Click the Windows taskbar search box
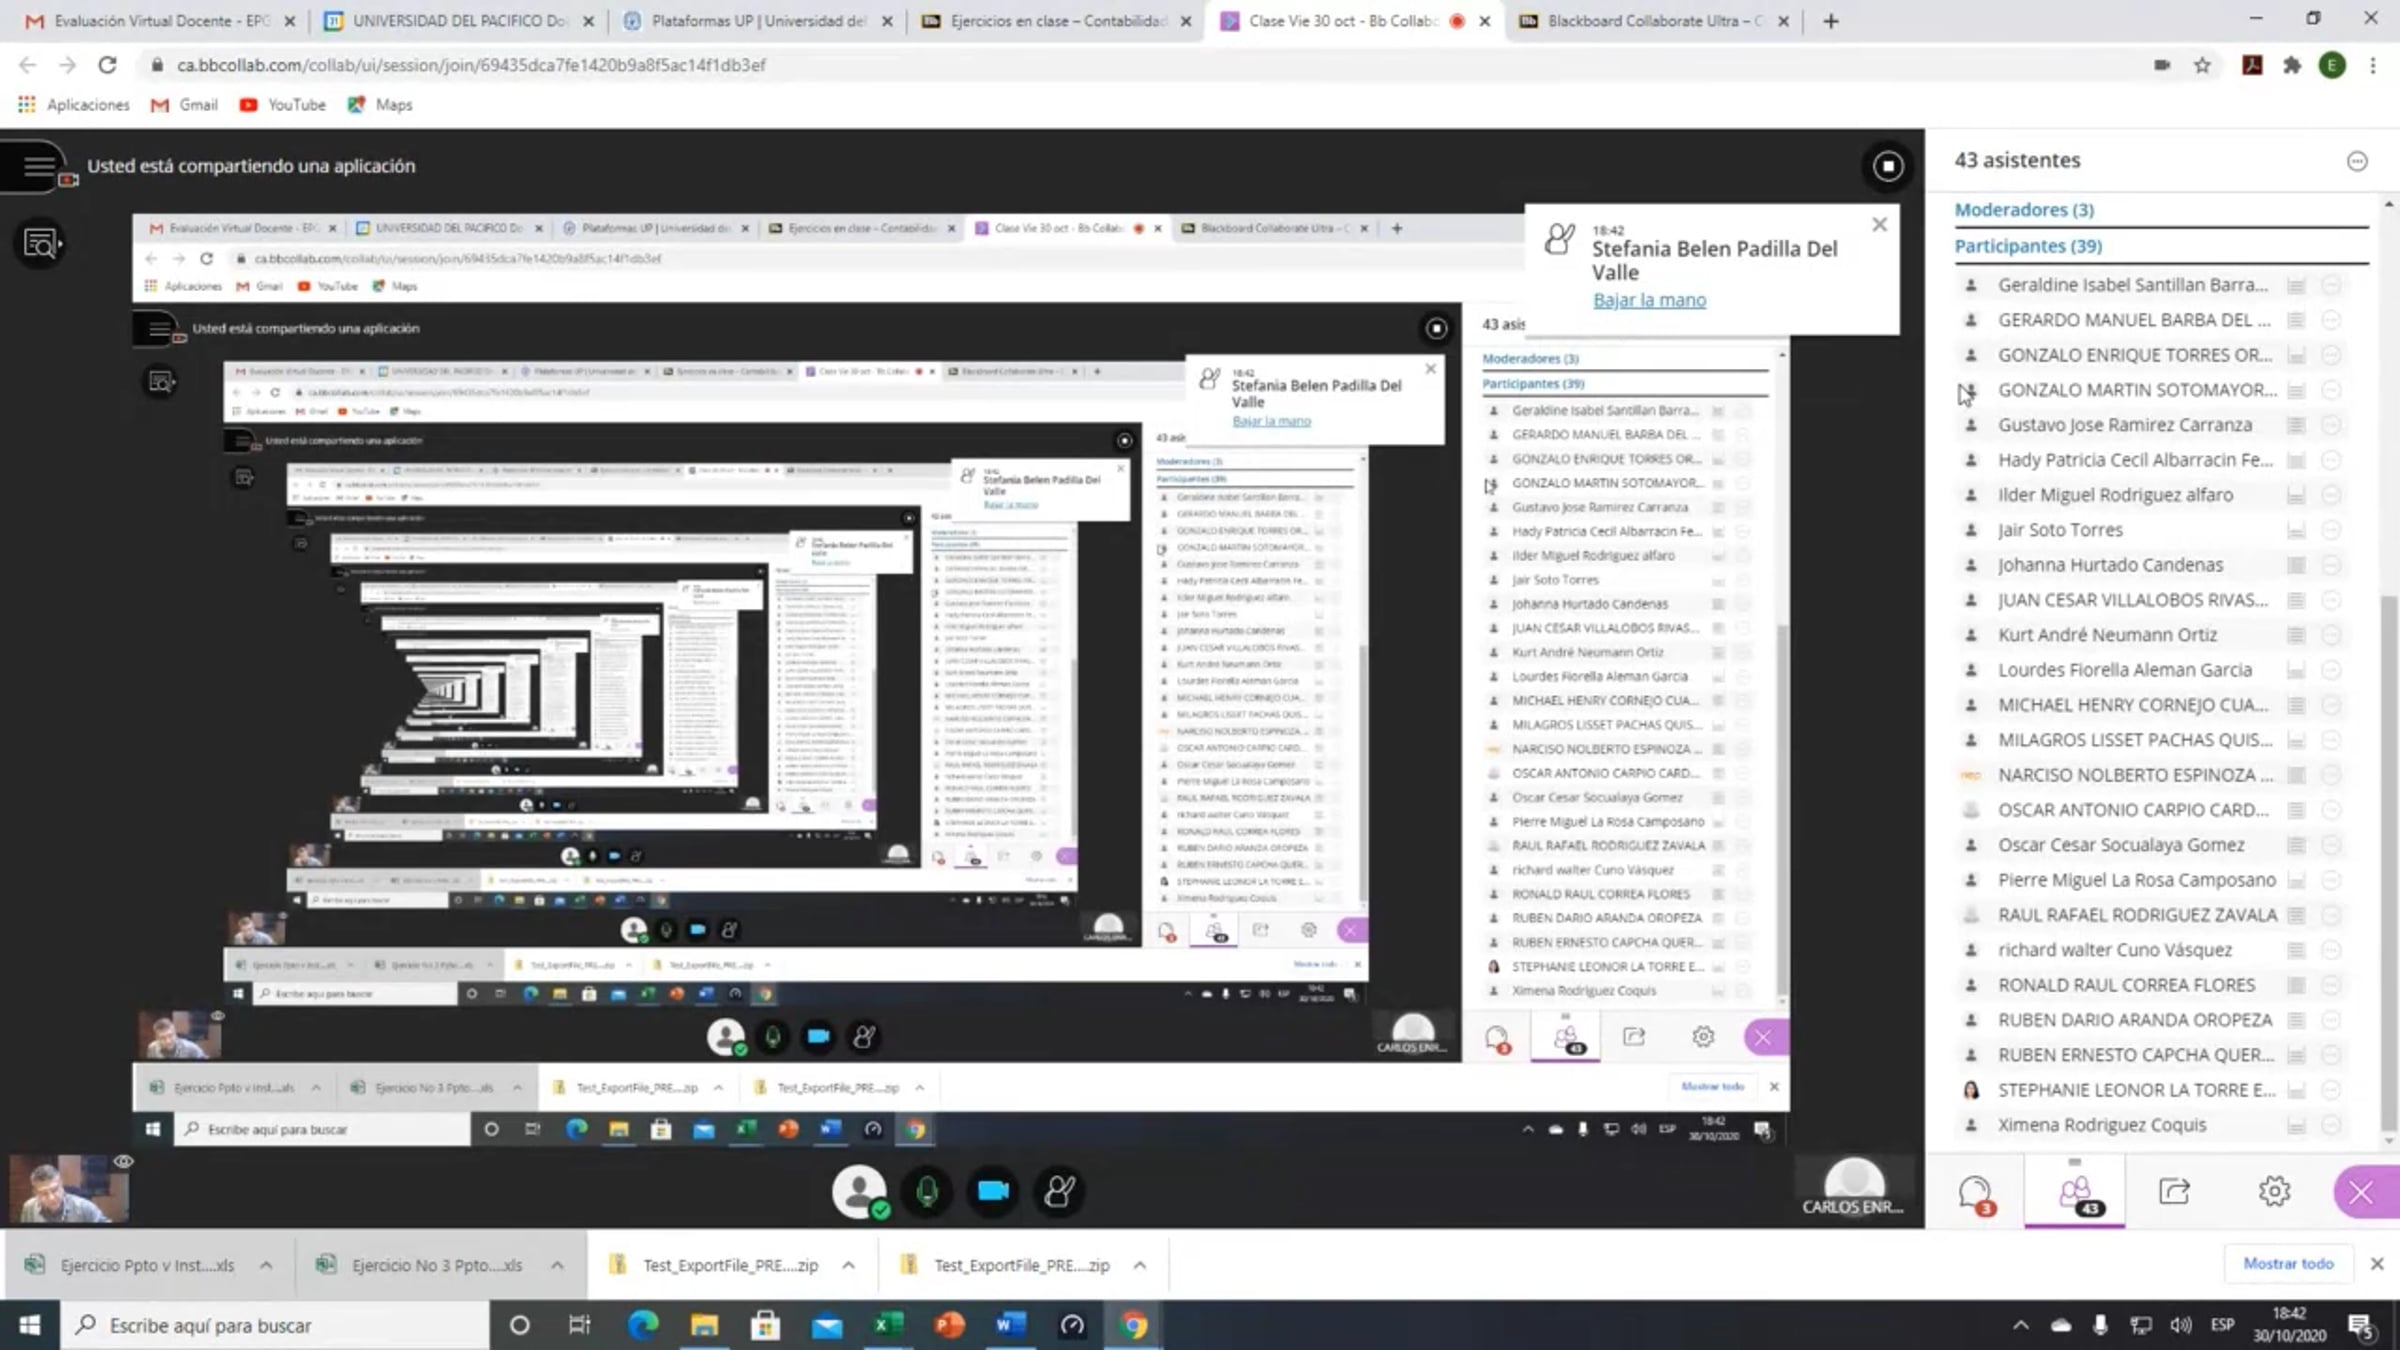Screen dimensions: 2400x1350 pos(275,1325)
